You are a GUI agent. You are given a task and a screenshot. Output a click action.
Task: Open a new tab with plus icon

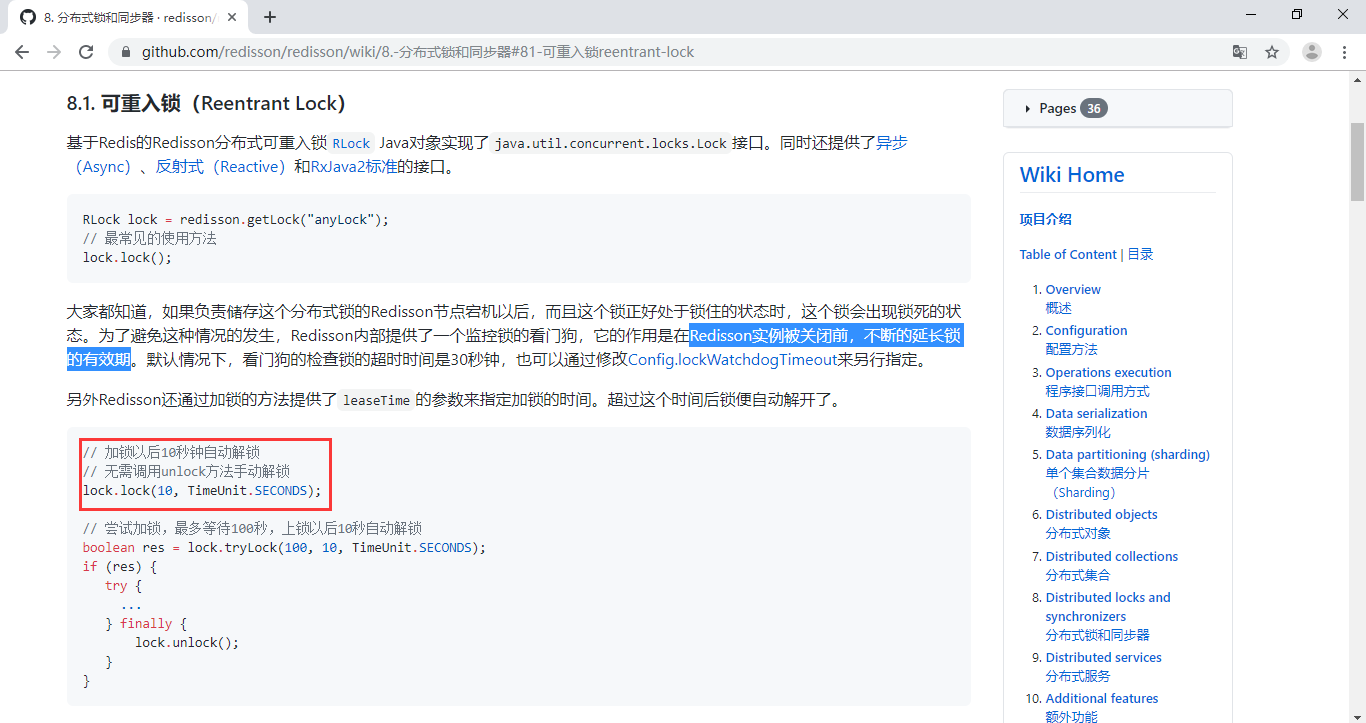[x=269, y=17]
